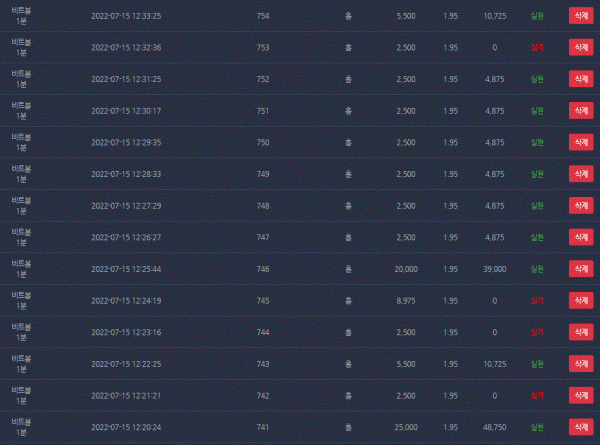Delete the round 753 bet entry

(581, 47)
